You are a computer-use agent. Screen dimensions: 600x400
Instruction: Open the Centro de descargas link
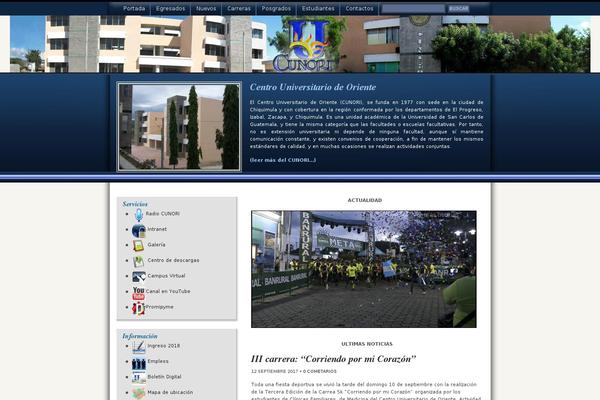pyautogui.click(x=173, y=260)
